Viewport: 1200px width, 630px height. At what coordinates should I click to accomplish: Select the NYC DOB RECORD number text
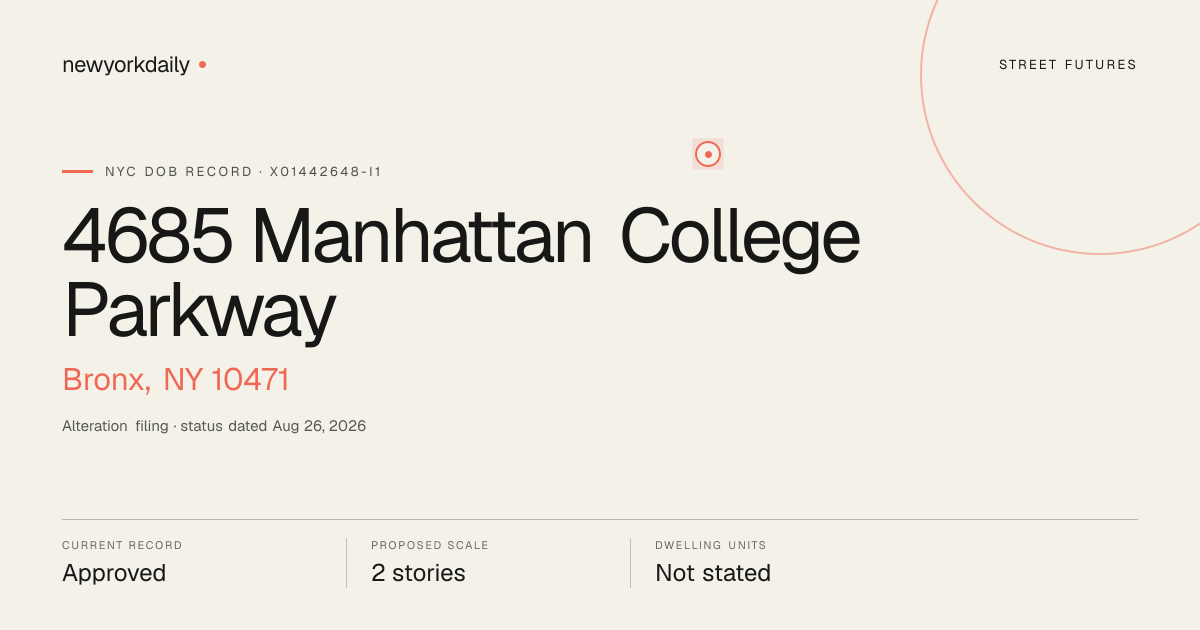pos(243,172)
